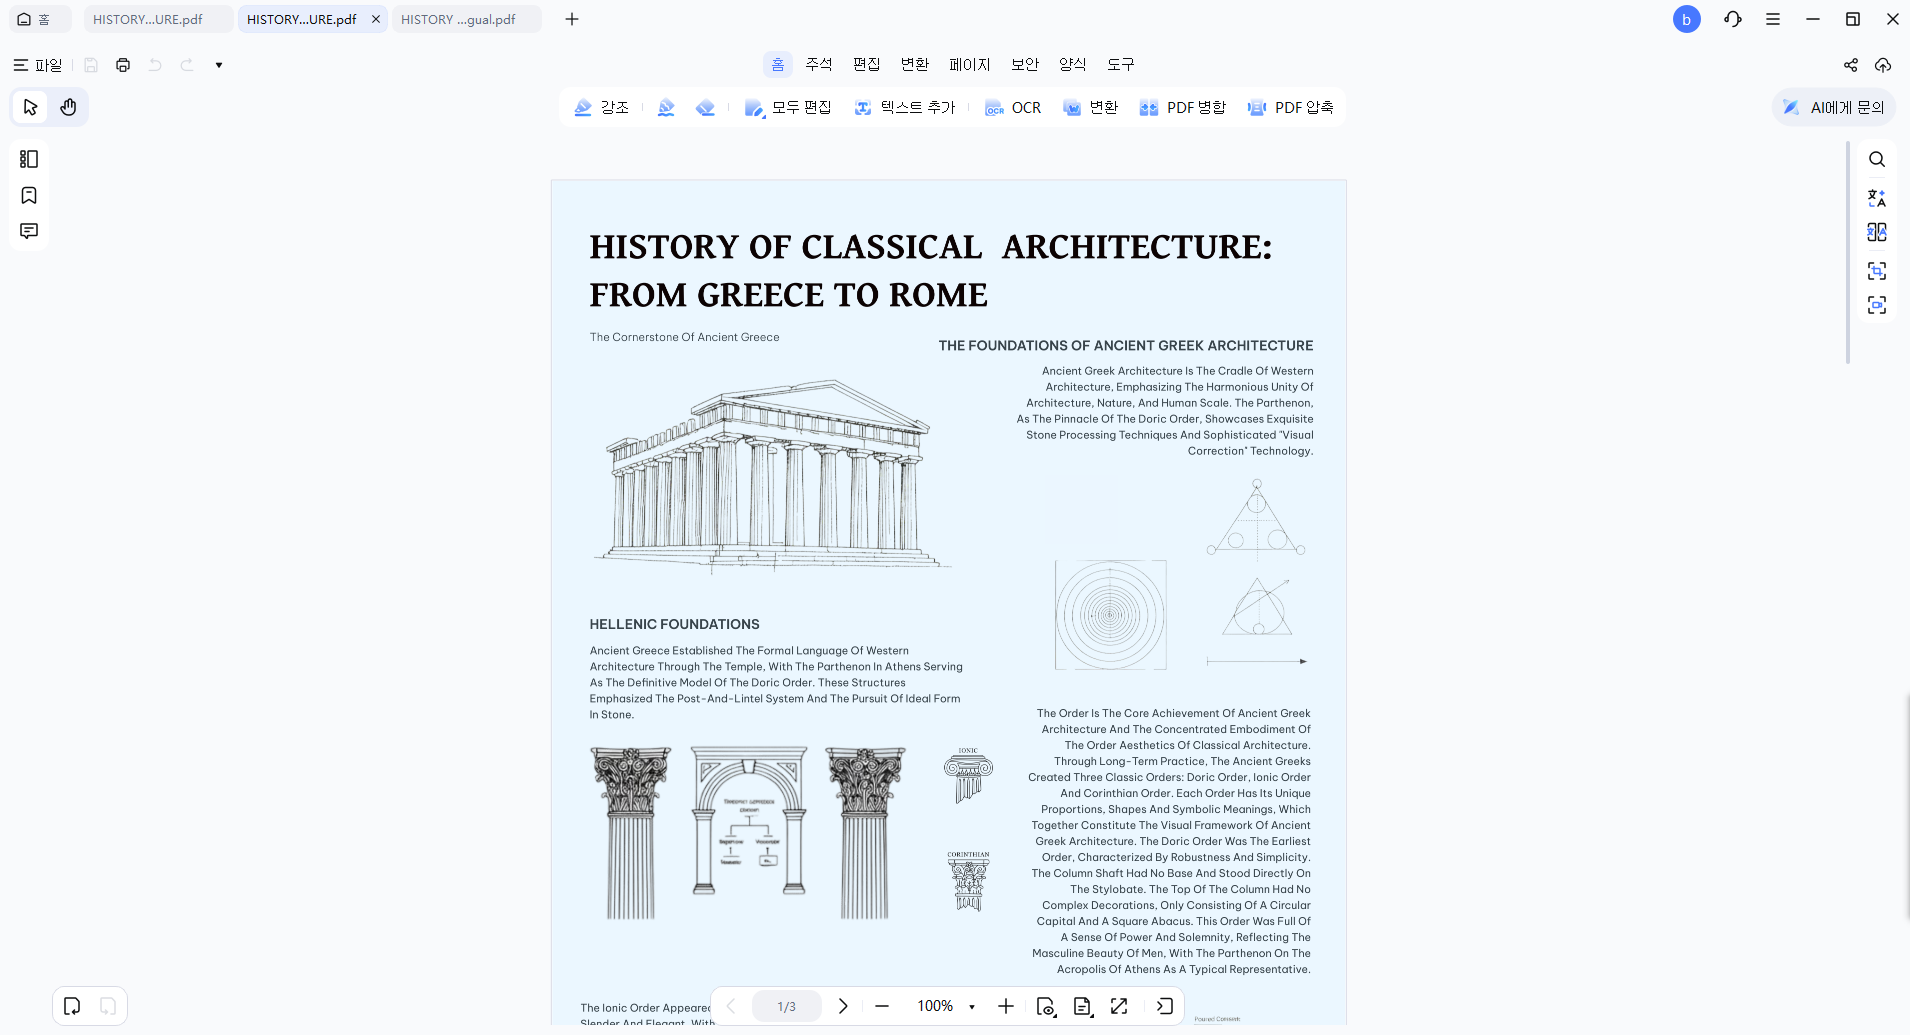Click the page number field showing 1/3
This screenshot has width=1910, height=1035.
(787, 1006)
